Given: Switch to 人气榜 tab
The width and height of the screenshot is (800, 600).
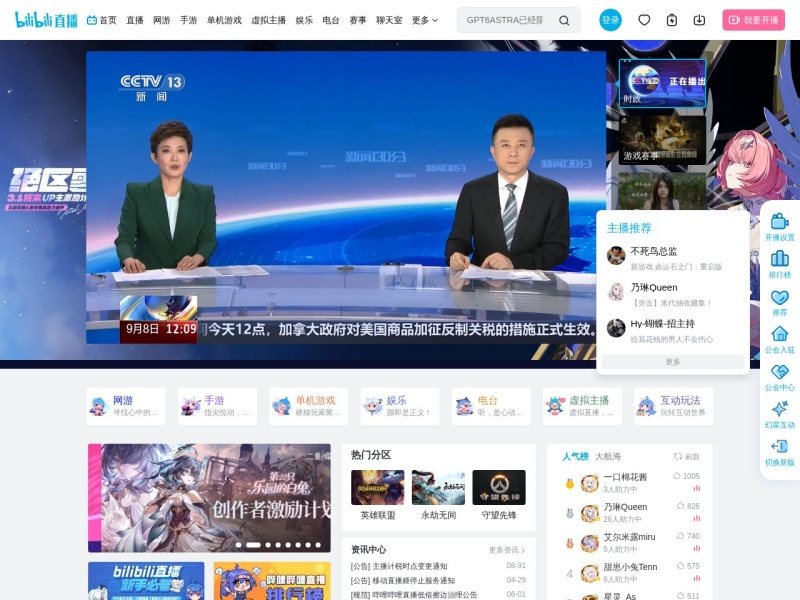Looking at the screenshot, I should 576,456.
